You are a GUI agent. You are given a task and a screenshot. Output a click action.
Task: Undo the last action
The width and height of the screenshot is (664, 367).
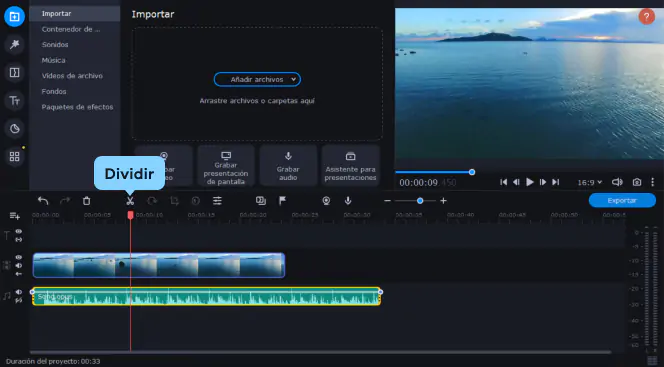coord(43,201)
